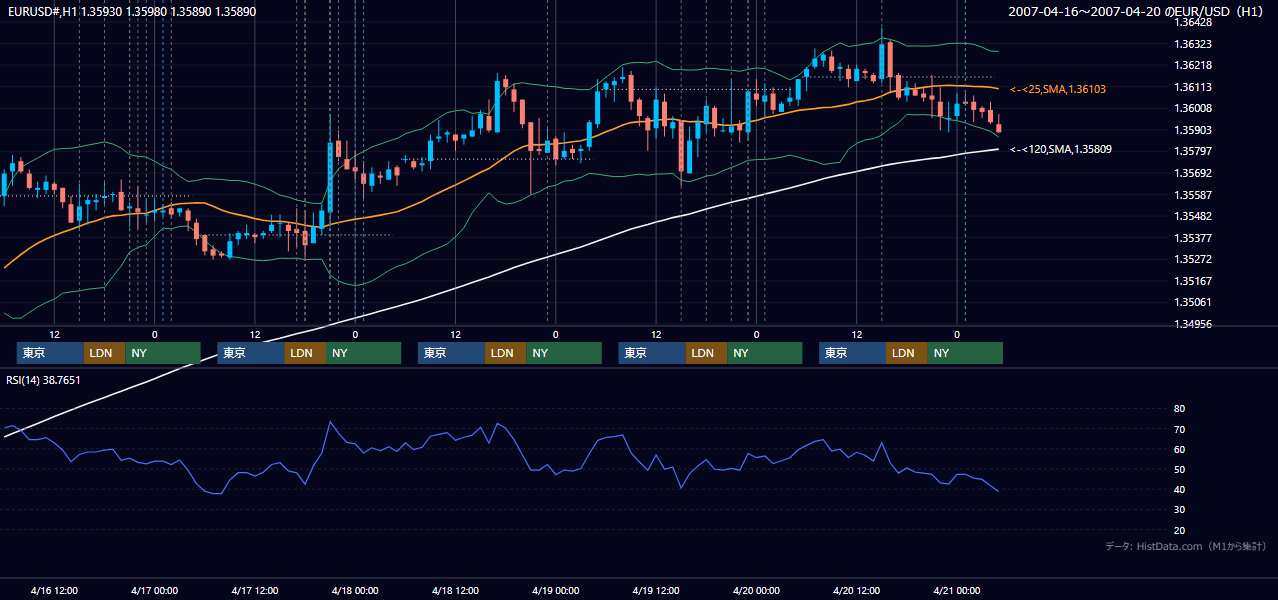Image resolution: width=1278 pixels, height=600 pixels.
Task: Click price axis label 1.35377
Action: coord(1192,238)
